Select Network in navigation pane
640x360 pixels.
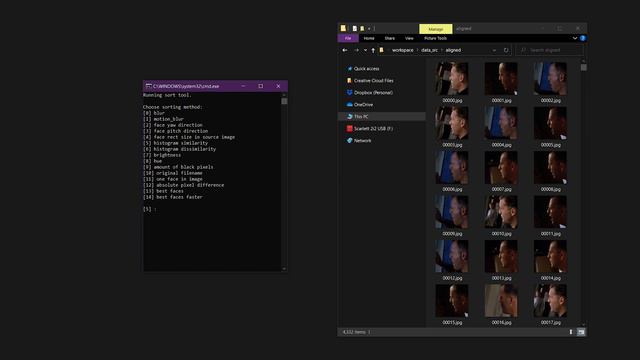coord(362,140)
